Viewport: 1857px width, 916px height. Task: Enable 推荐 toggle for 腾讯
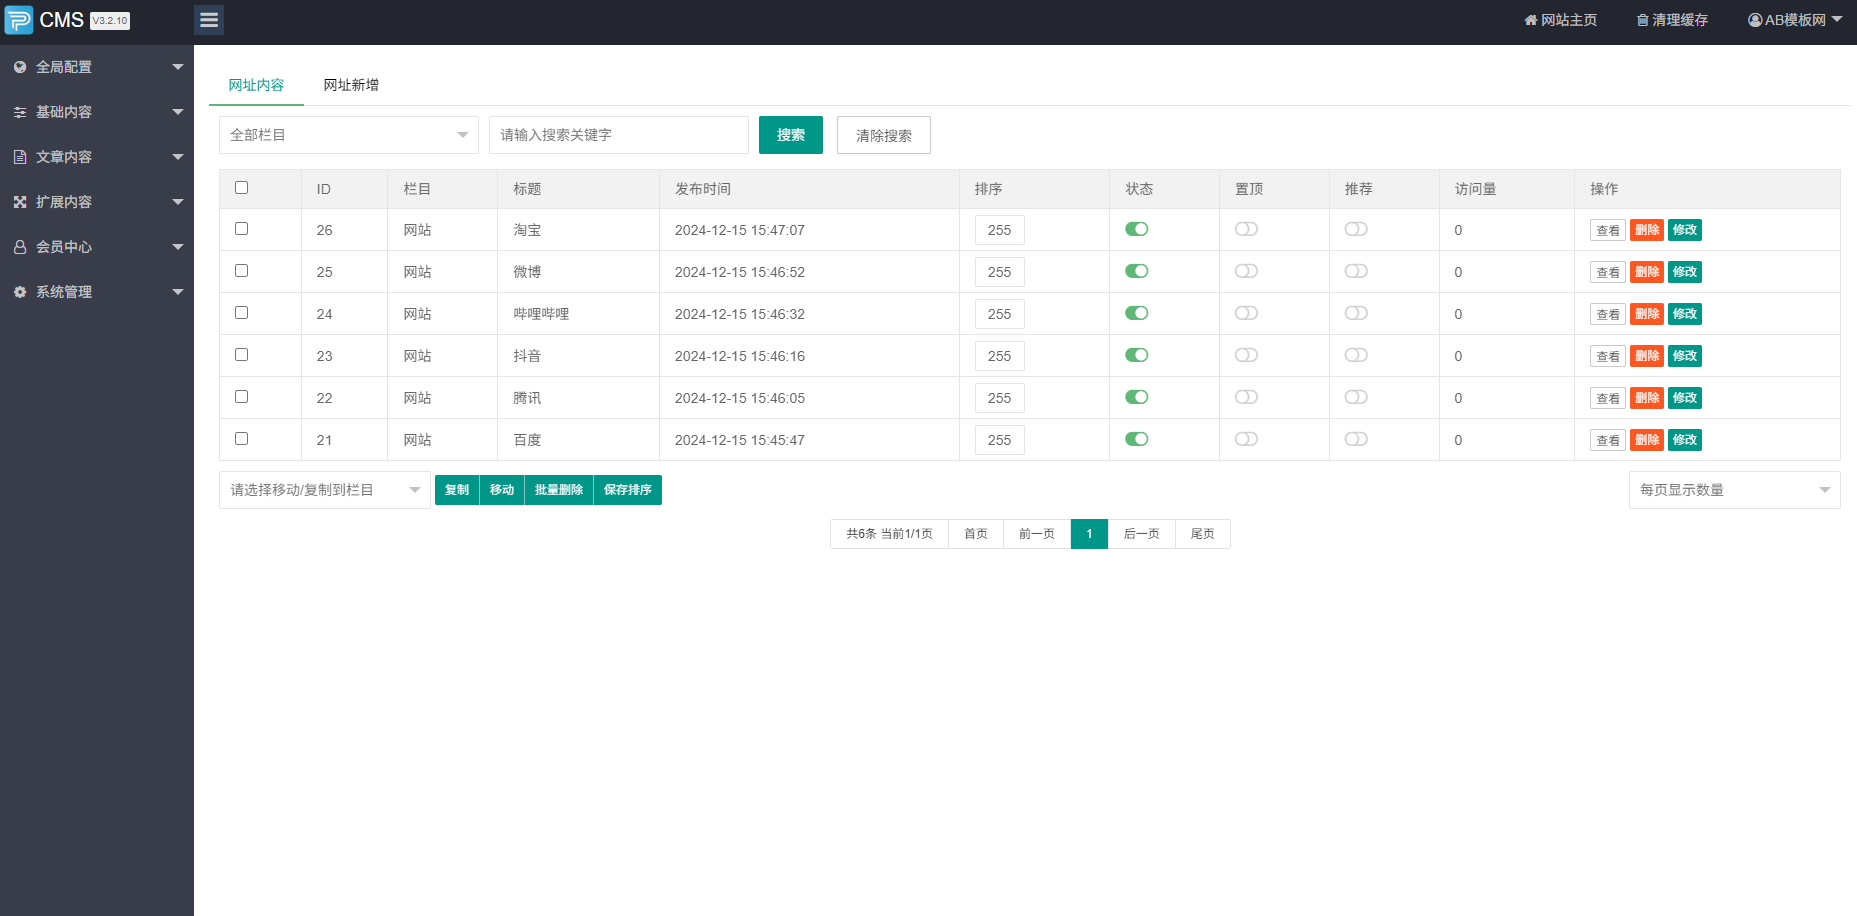pyautogui.click(x=1356, y=397)
